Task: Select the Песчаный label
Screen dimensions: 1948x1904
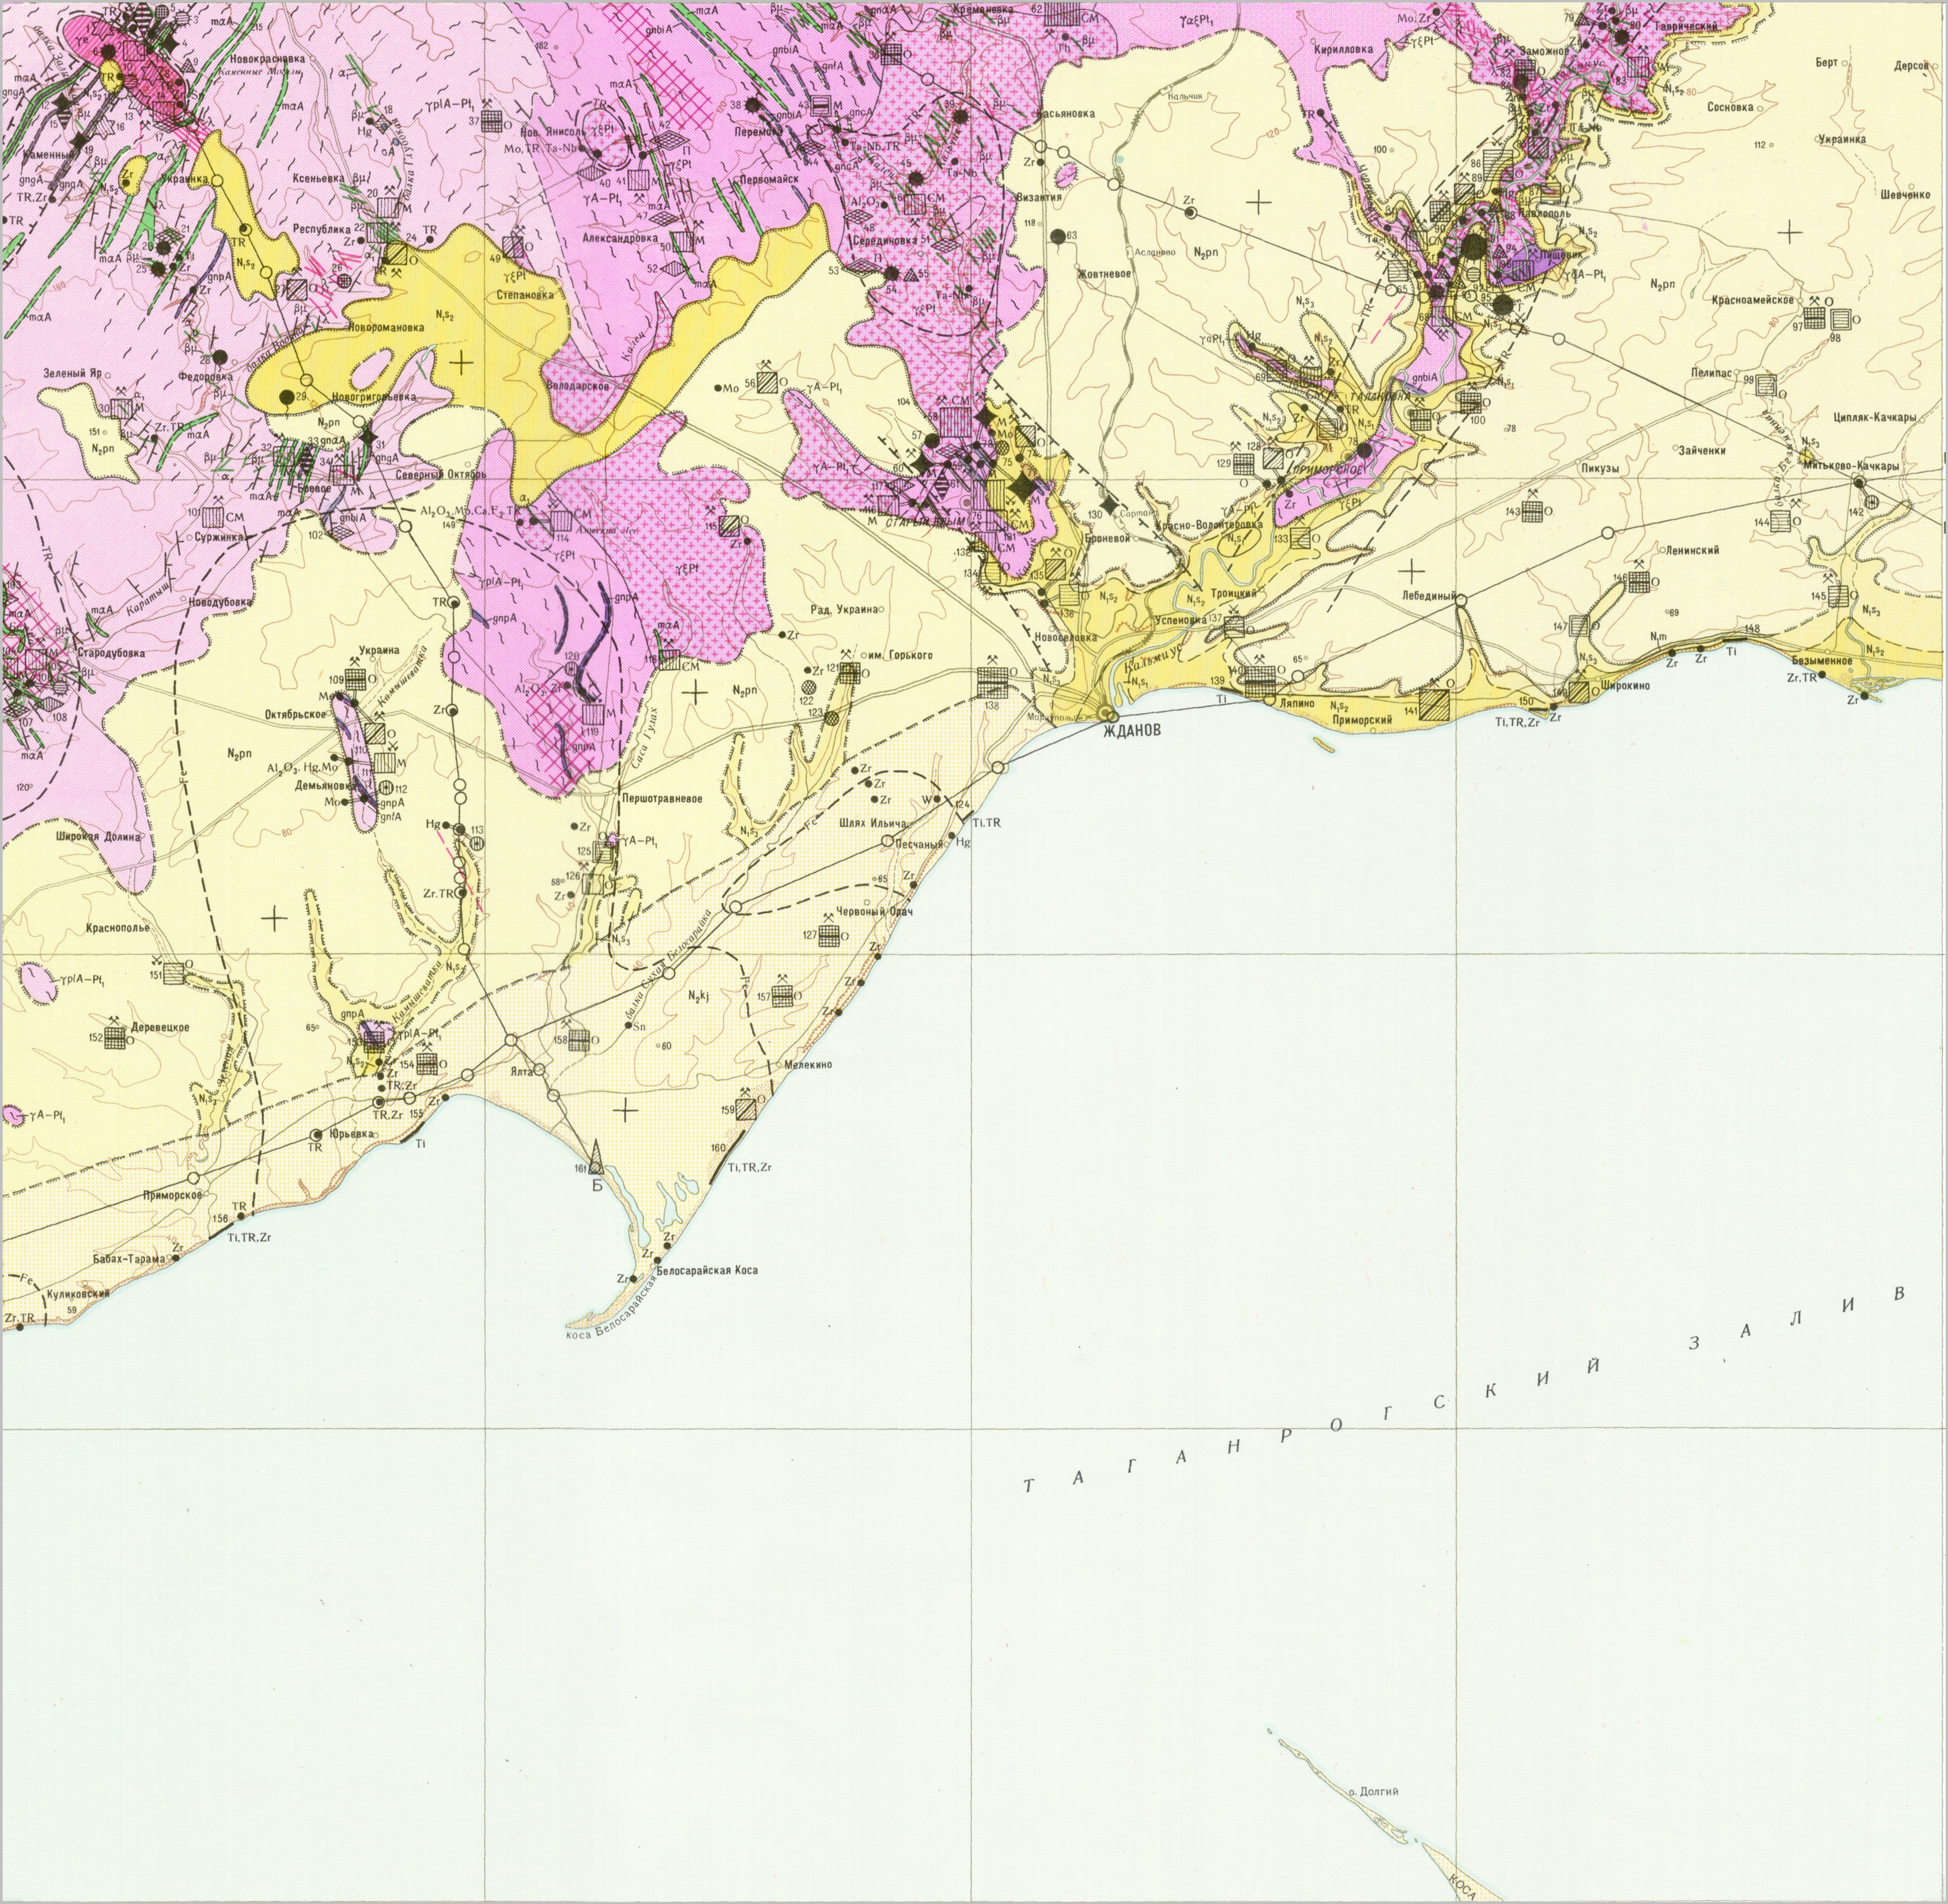Action: [919, 845]
